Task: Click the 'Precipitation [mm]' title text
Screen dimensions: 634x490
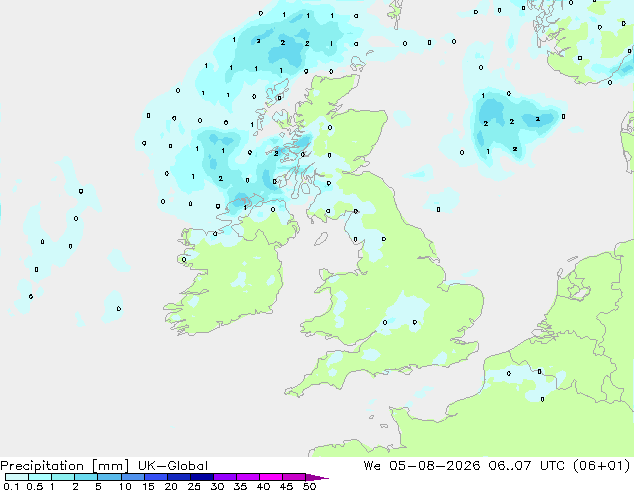Action: tap(65, 466)
